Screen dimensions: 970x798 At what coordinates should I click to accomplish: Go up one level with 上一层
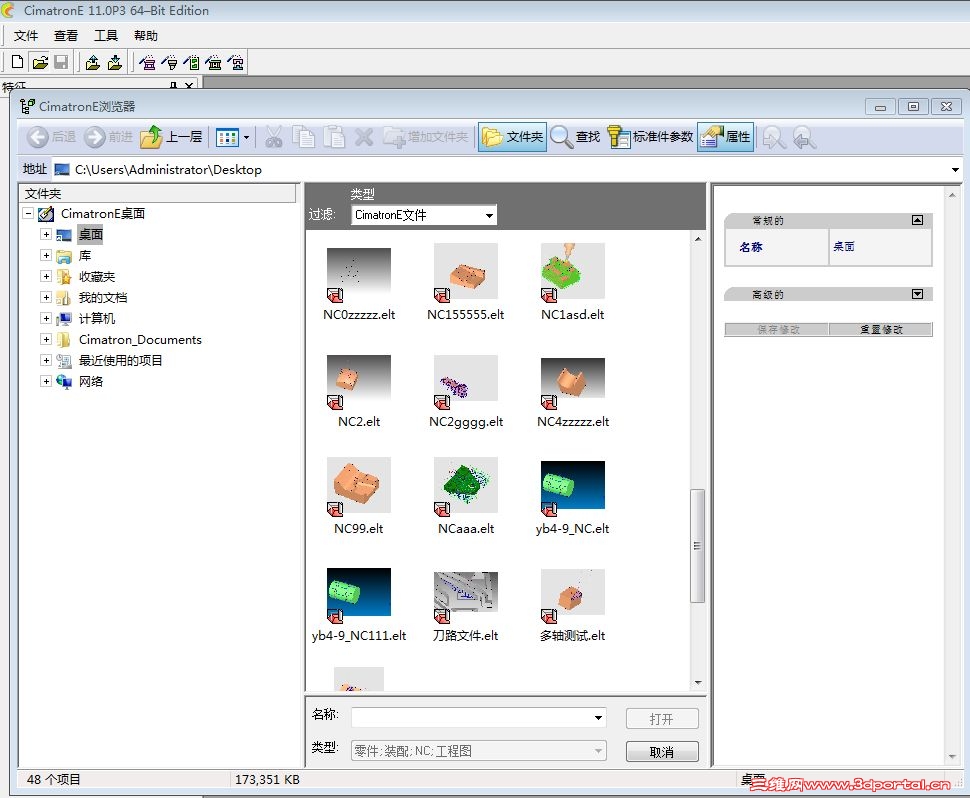pos(171,137)
